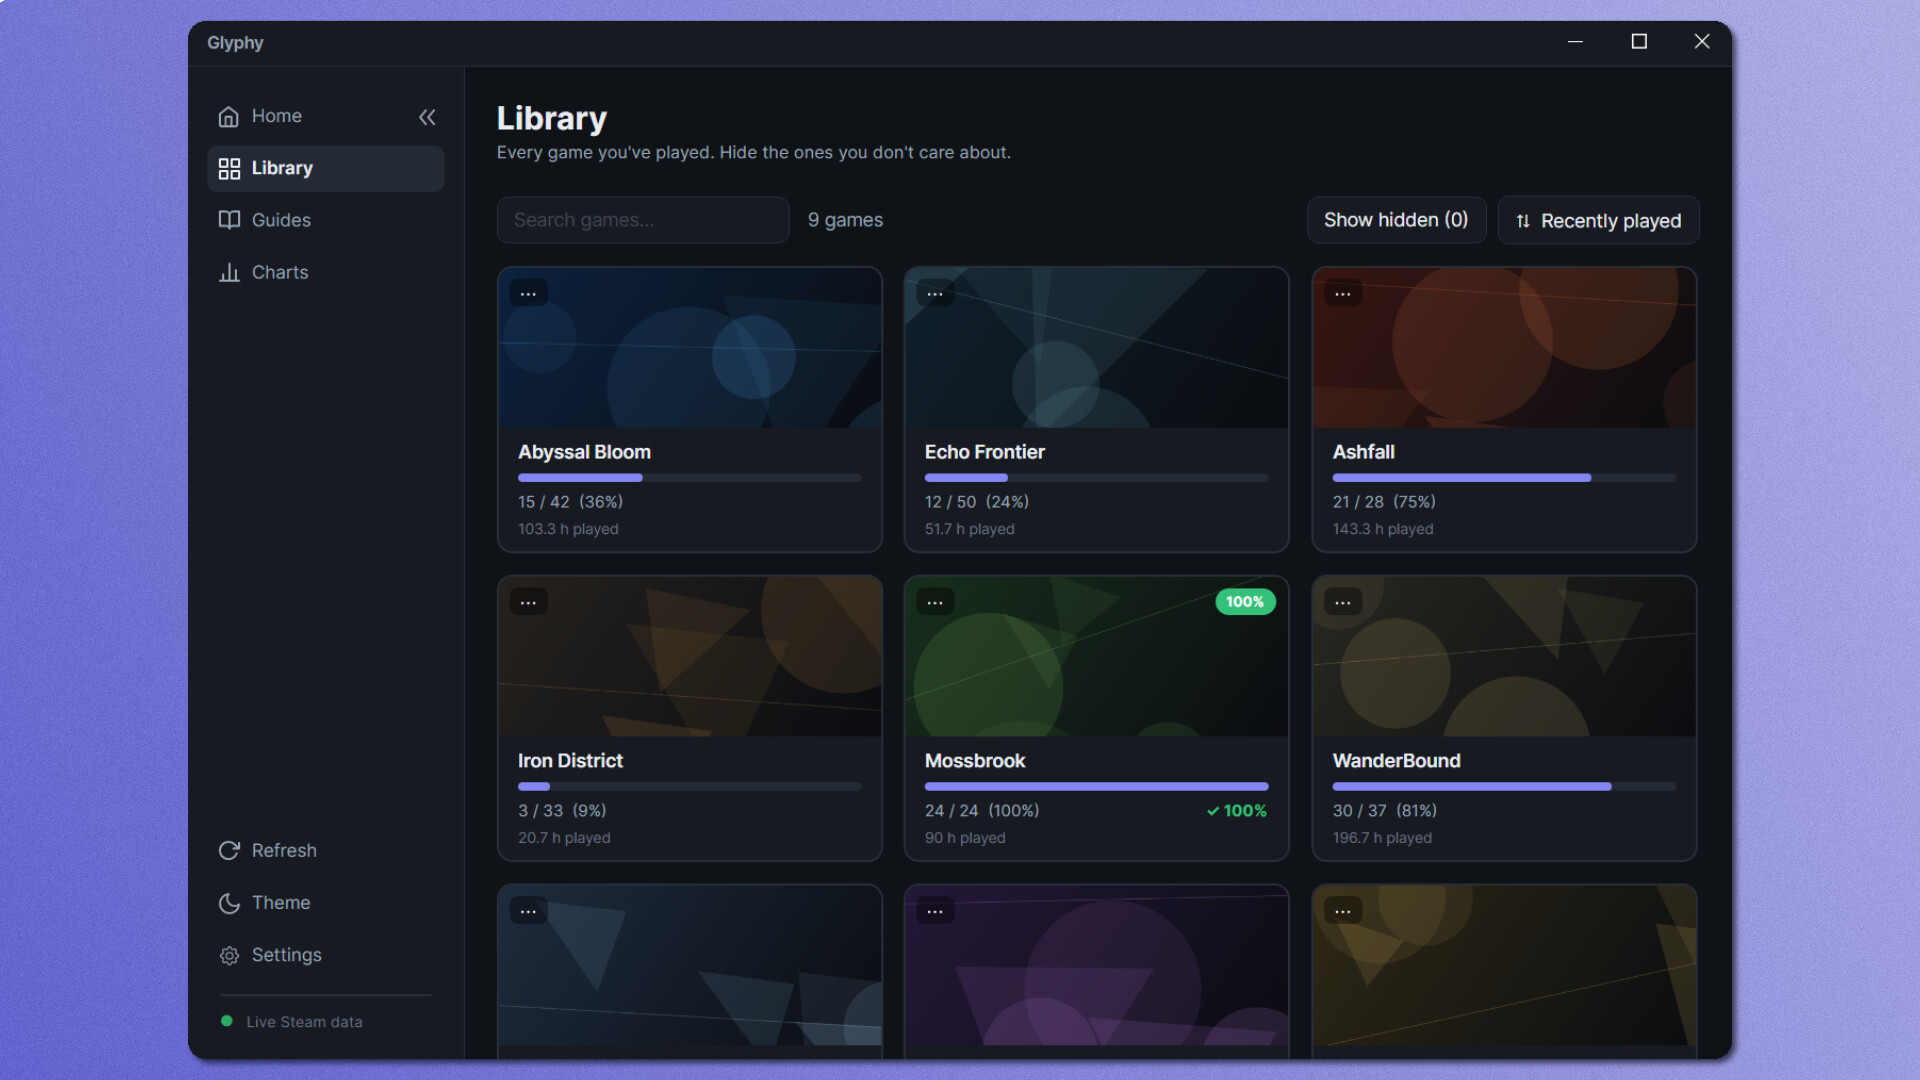Open the Library grid icon
The width and height of the screenshot is (1920, 1080).
(229, 169)
